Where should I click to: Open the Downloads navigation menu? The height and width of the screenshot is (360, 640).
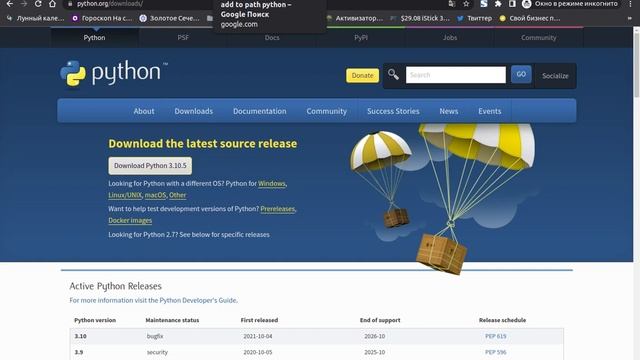click(193, 111)
